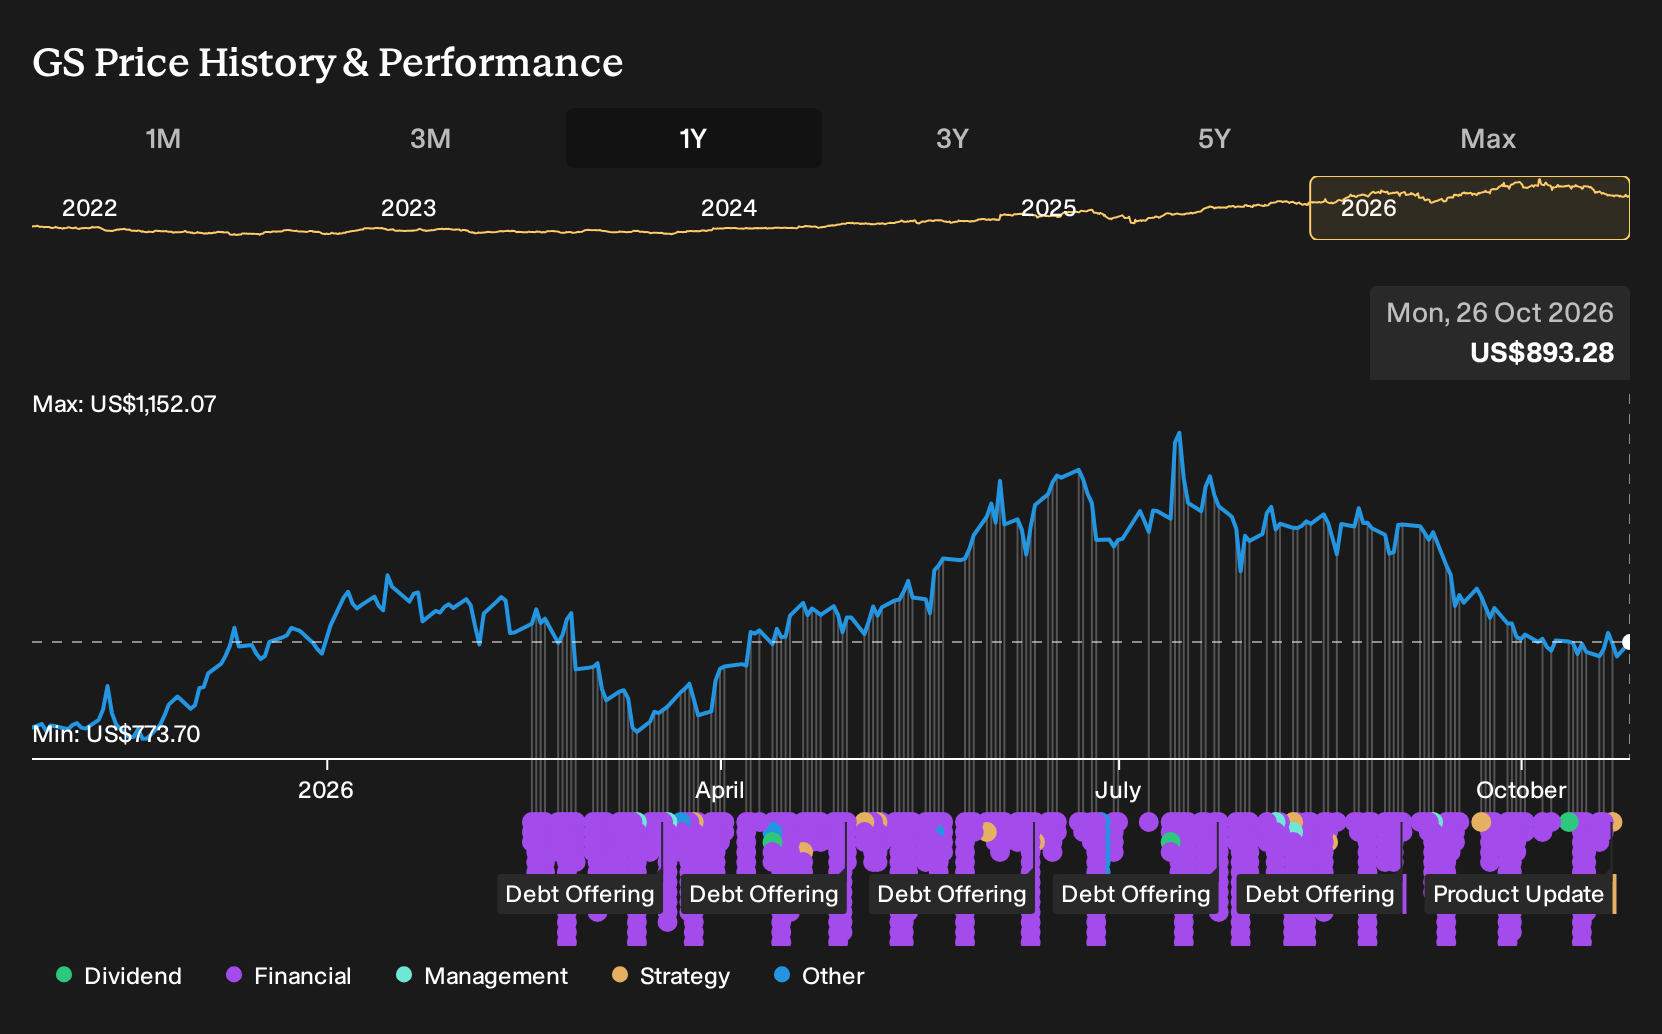The width and height of the screenshot is (1662, 1034).
Task: Open the Product Update event label
Action: tap(1518, 894)
